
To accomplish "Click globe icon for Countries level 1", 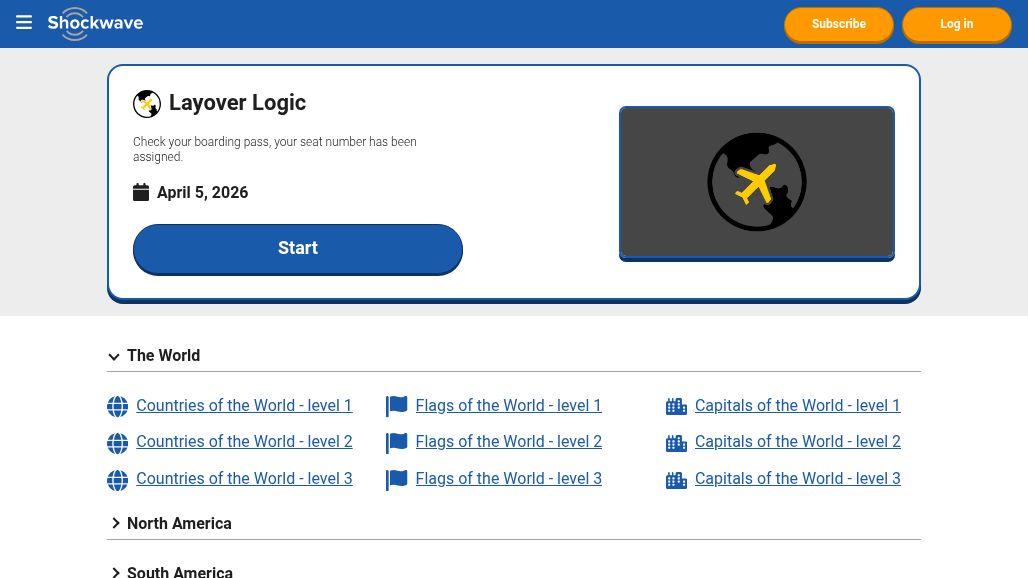I will pos(118,407).
